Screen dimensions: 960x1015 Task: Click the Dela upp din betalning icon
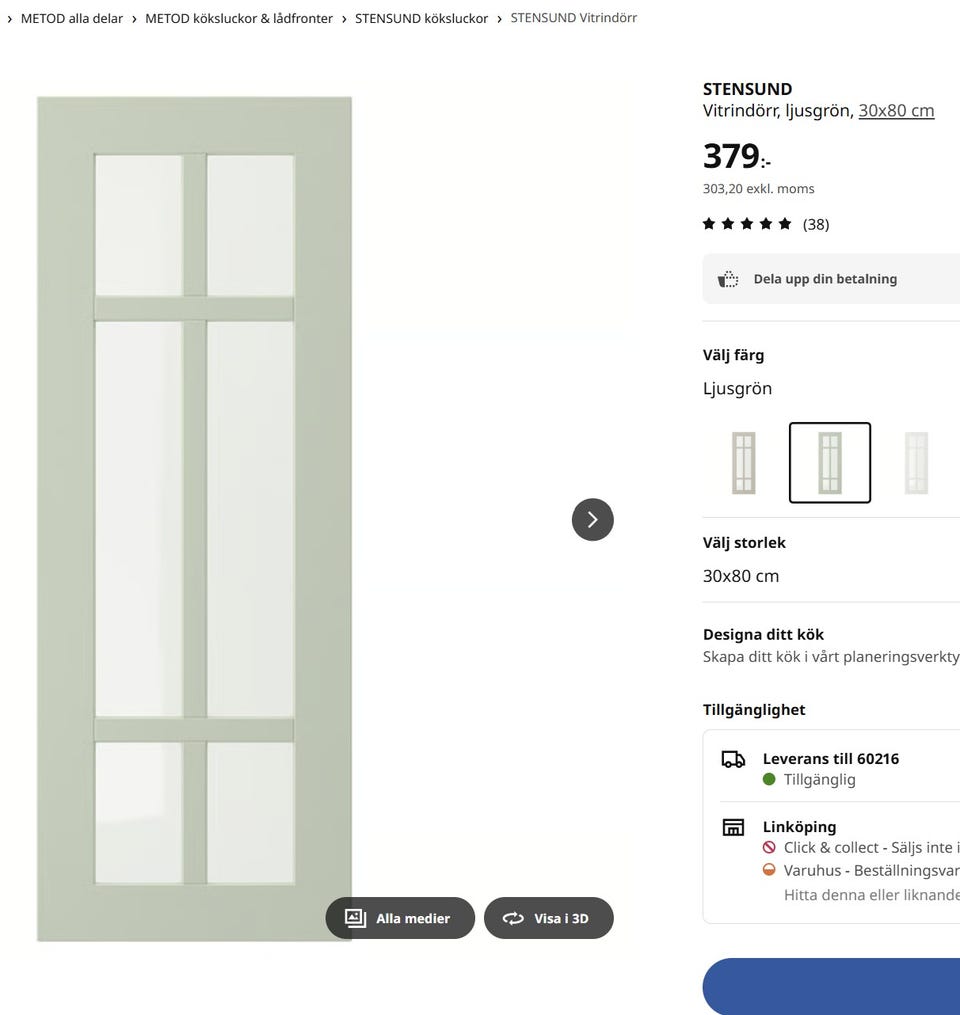point(729,279)
